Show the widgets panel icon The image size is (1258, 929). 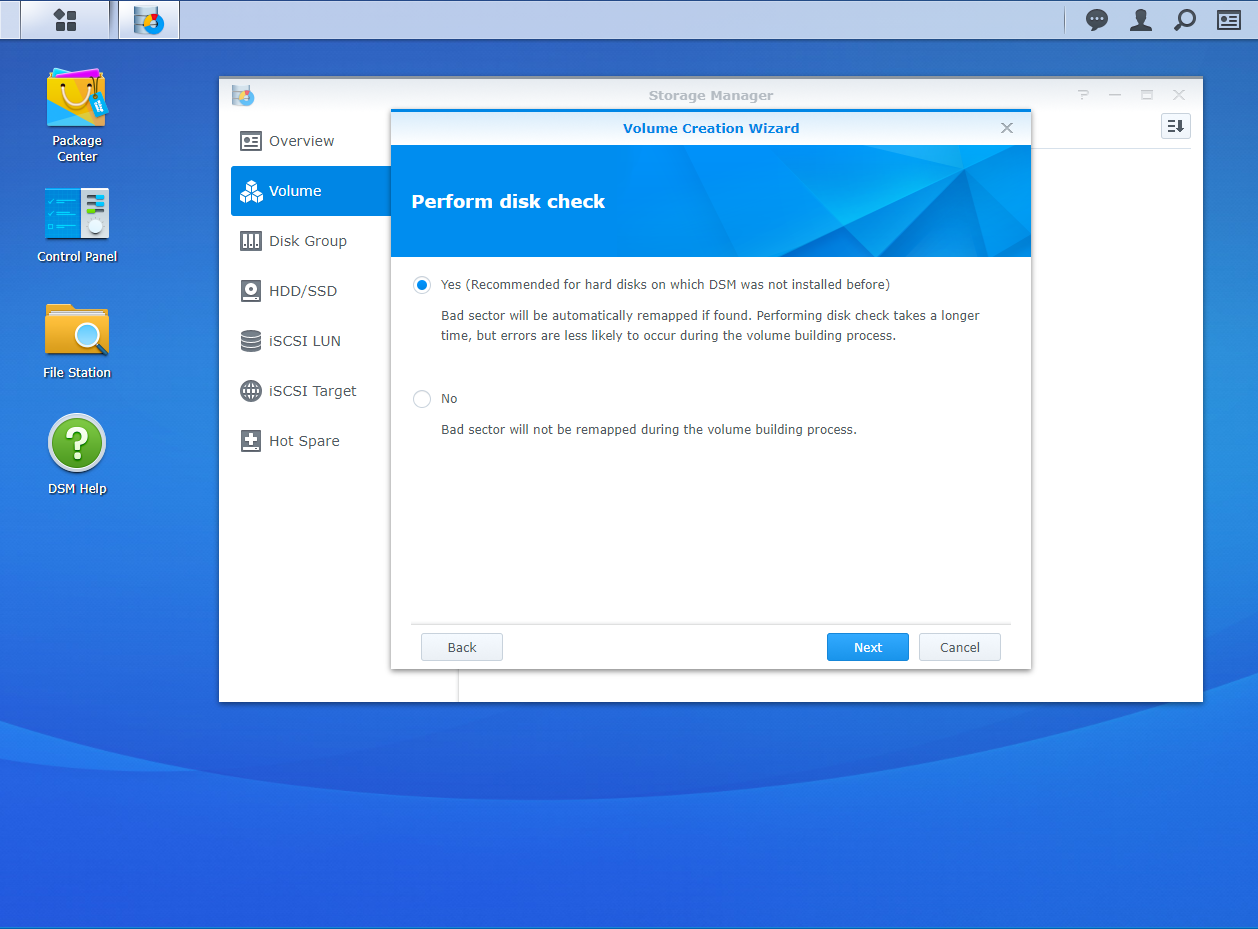tap(1229, 20)
